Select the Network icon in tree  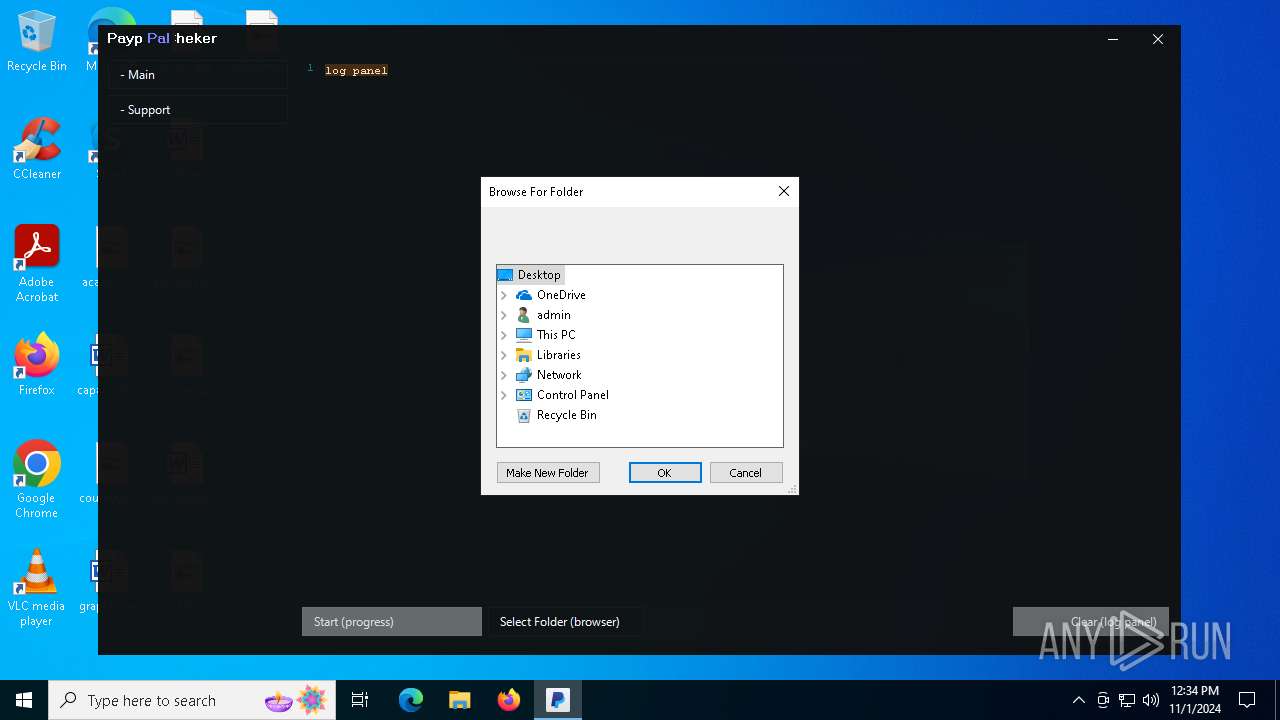(524, 375)
